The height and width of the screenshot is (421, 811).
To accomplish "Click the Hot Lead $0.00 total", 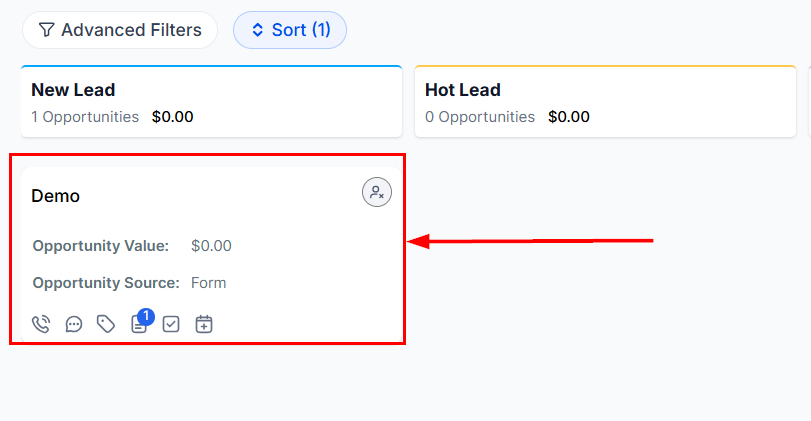I will pyautogui.click(x=569, y=117).
